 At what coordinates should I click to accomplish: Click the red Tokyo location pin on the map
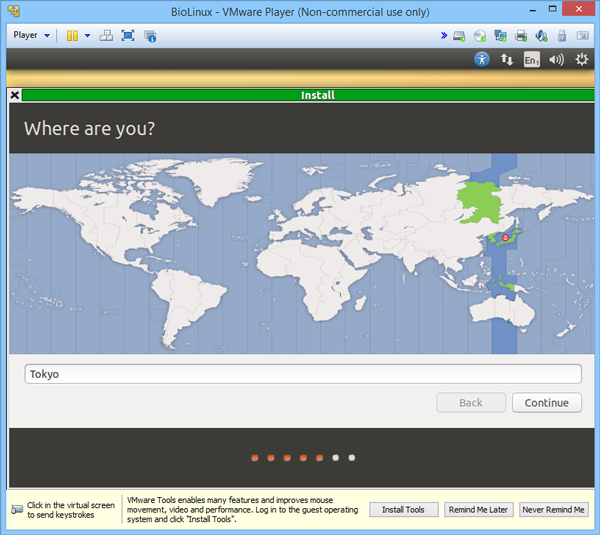click(x=505, y=238)
